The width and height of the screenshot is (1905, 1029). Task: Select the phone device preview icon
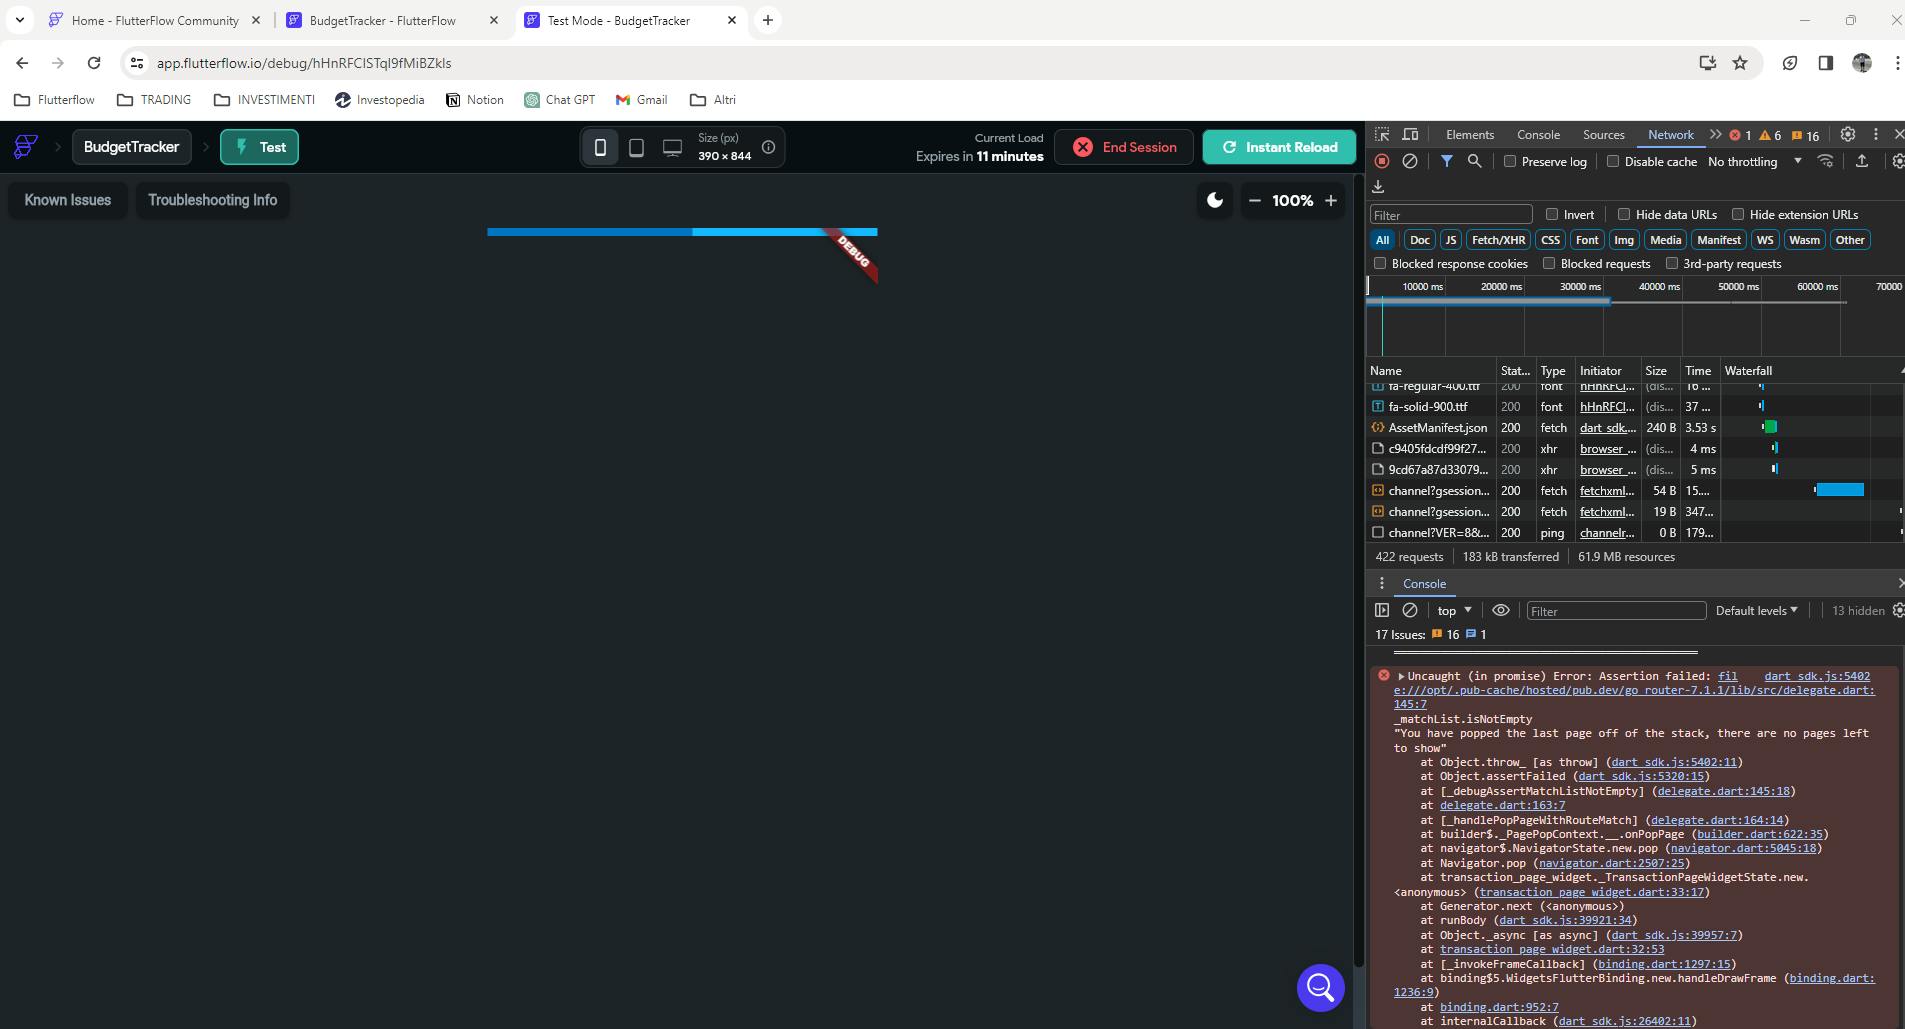[600, 147]
